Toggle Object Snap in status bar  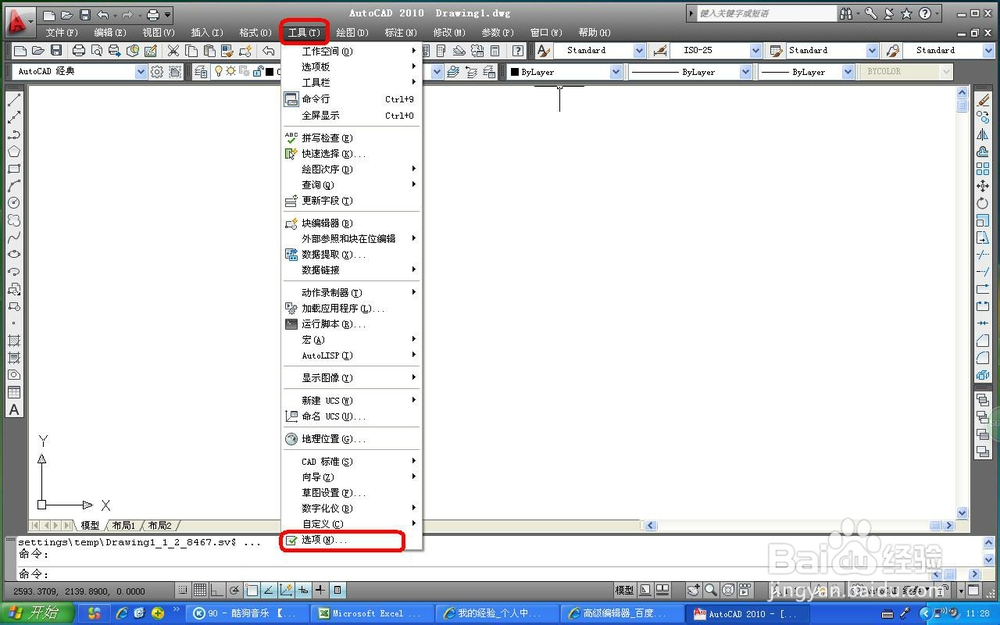point(252,590)
